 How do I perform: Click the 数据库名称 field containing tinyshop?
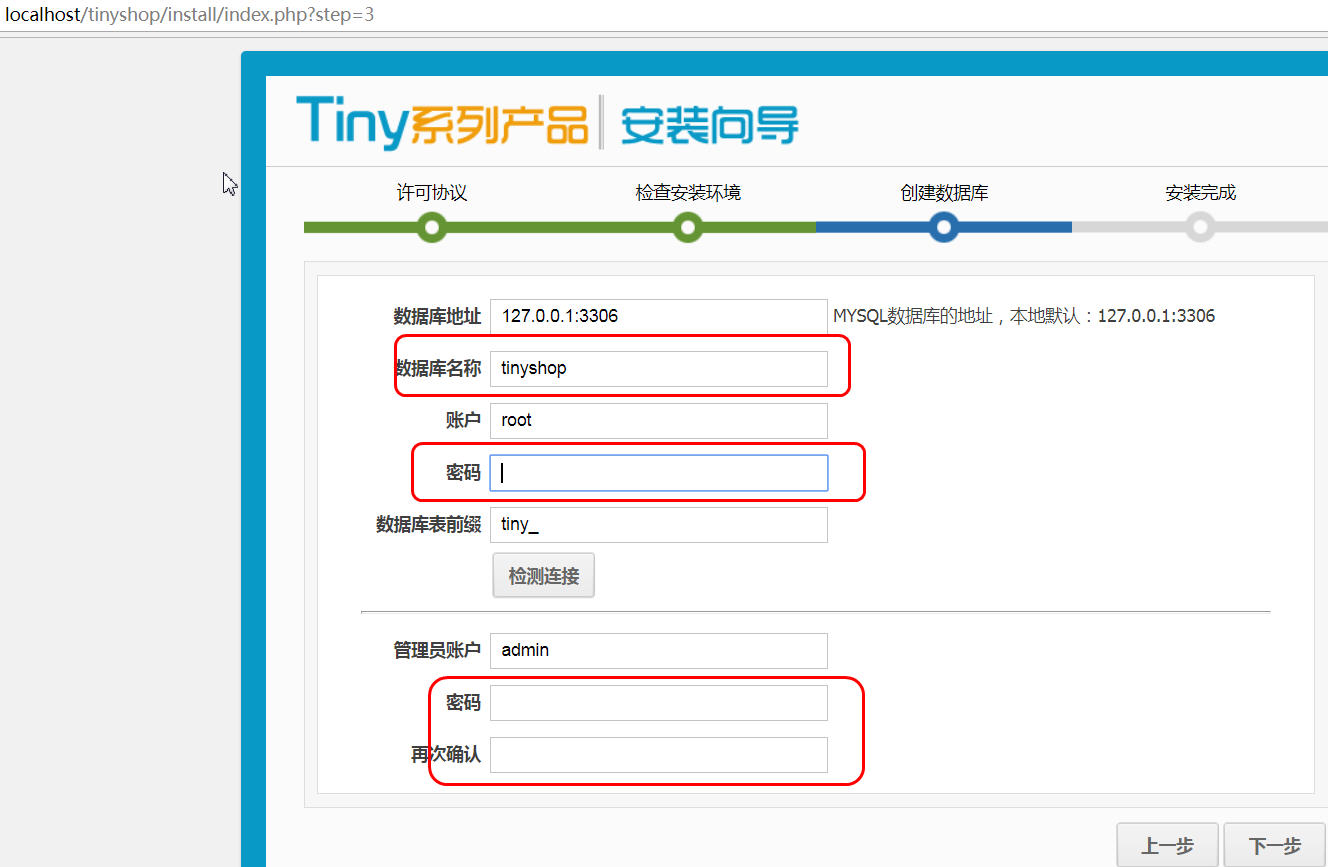click(658, 368)
